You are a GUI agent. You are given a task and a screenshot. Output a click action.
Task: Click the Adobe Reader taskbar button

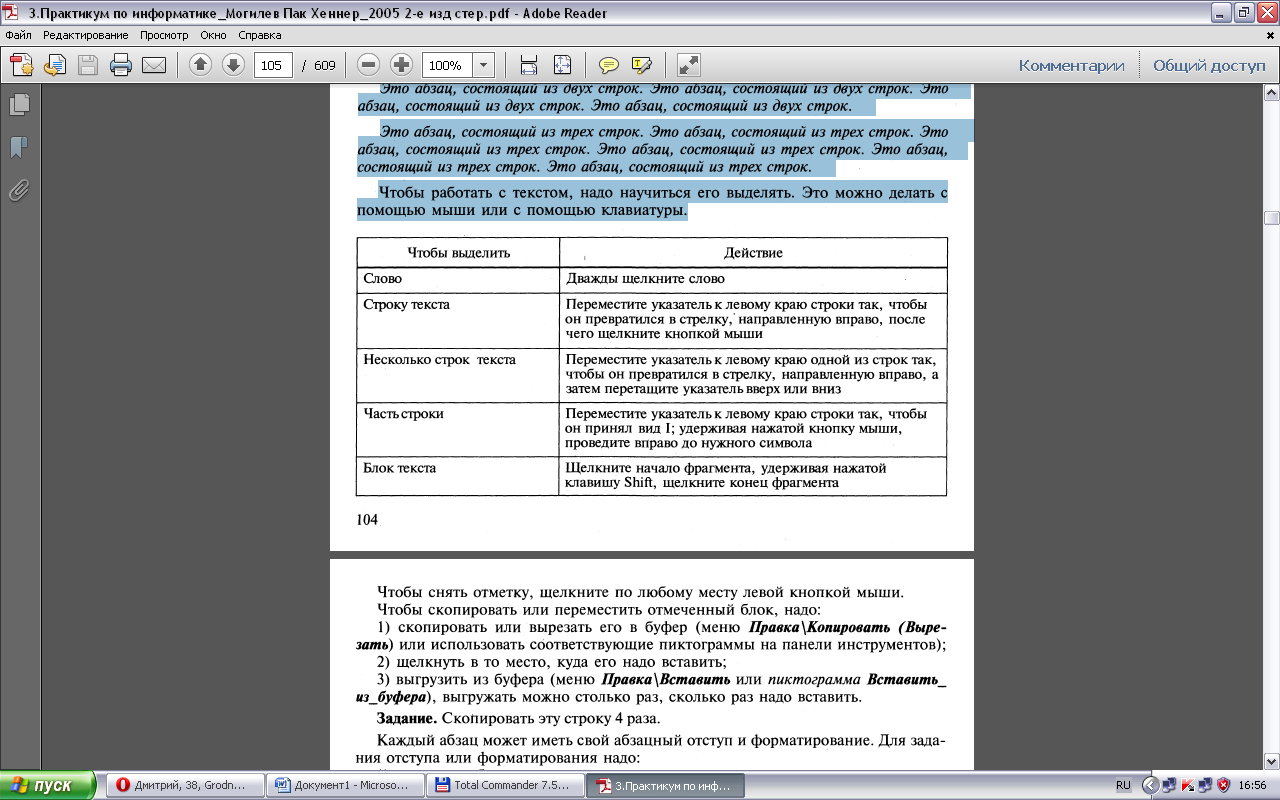pos(666,785)
